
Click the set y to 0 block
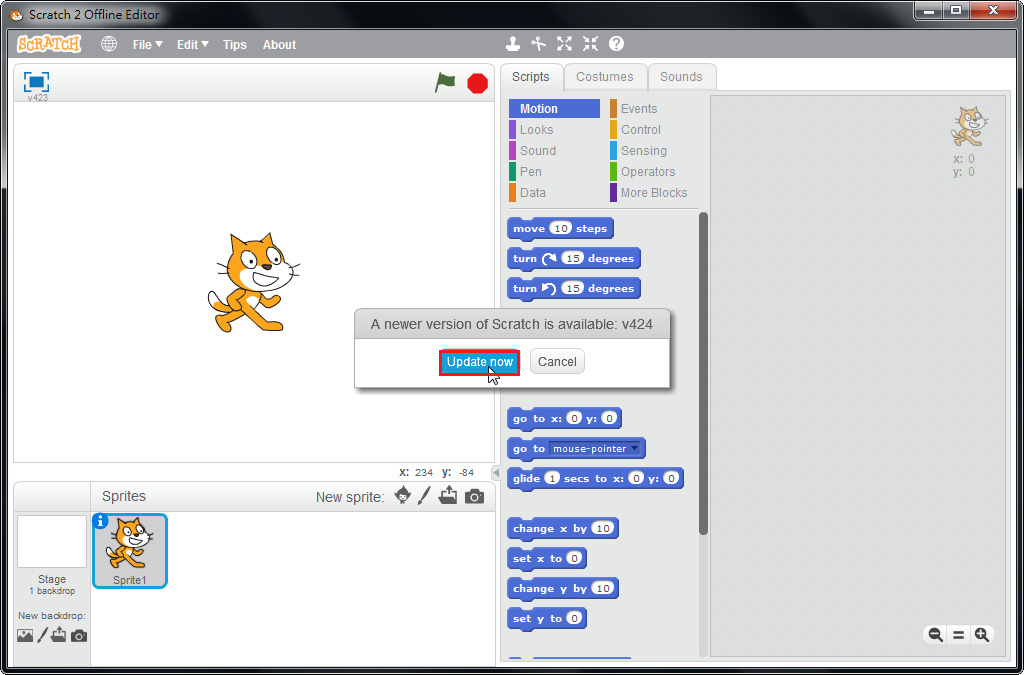pyautogui.click(x=547, y=618)
